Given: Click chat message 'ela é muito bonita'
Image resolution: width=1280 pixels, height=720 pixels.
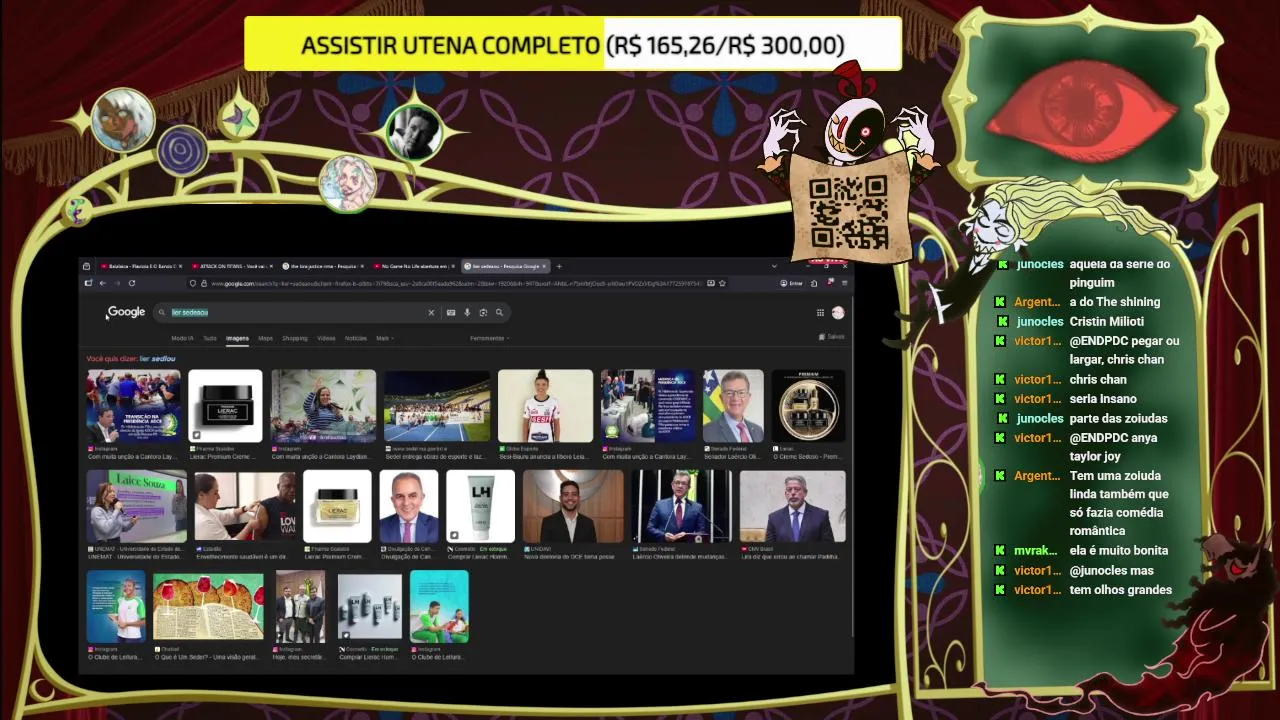Looking at the screenshot, I should coord(1119,550).
